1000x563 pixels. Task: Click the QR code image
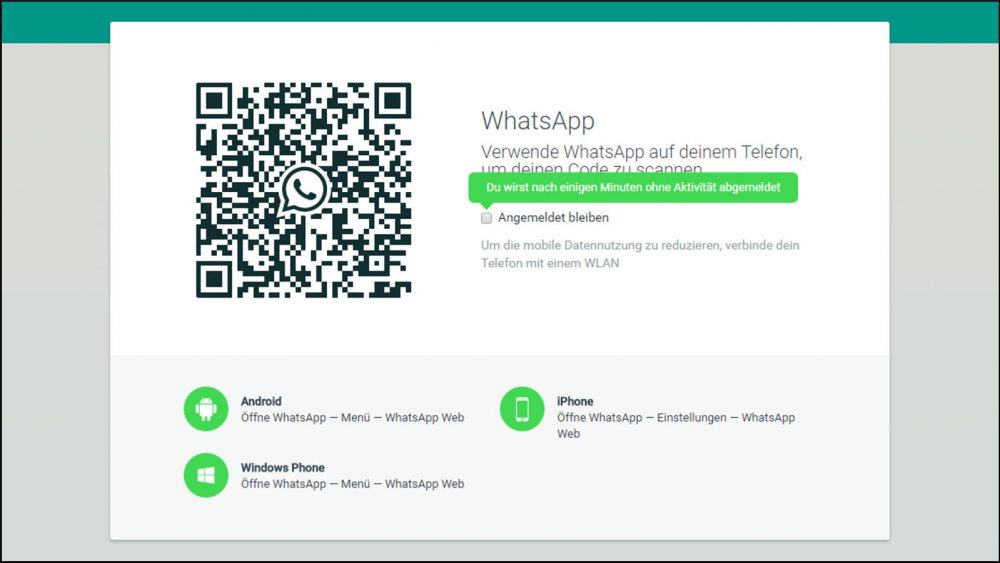[304, 190]
